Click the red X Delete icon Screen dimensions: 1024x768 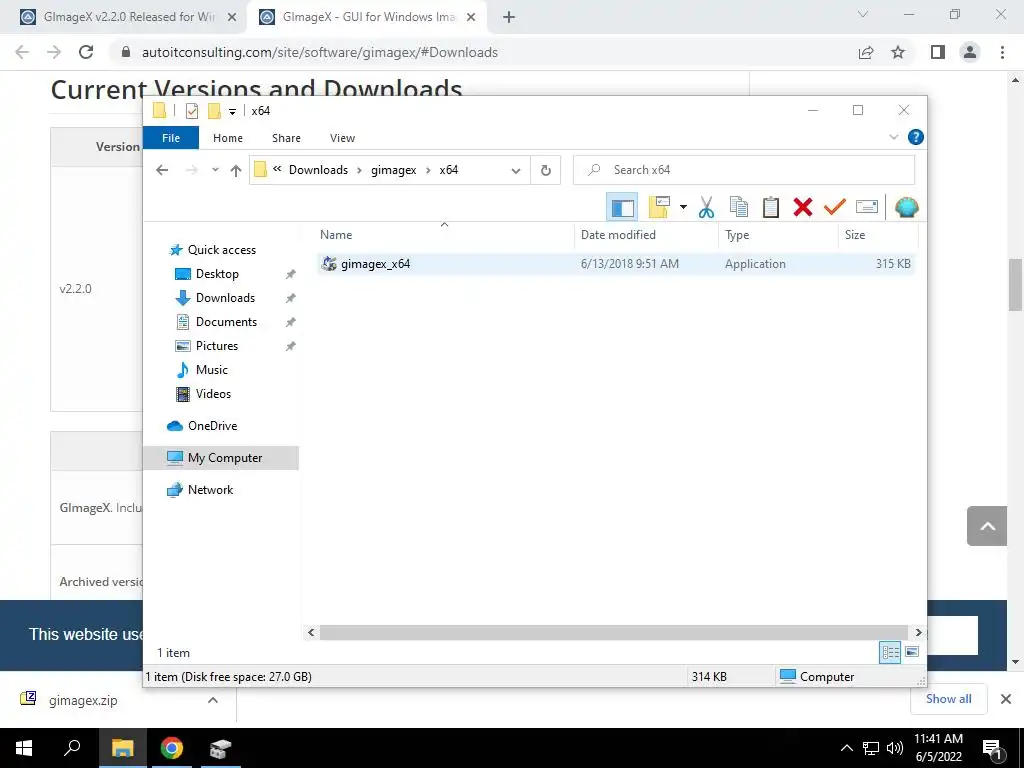click(x=803, y=208)
